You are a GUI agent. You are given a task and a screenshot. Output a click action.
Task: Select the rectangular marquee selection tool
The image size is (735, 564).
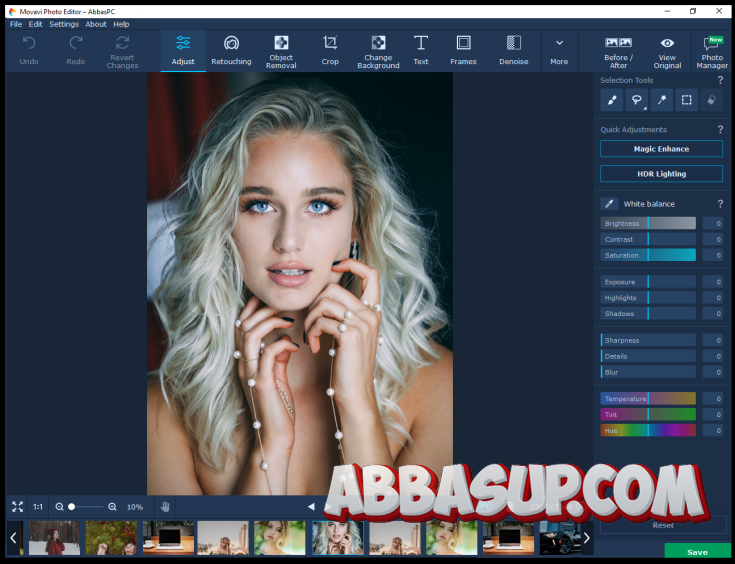click(x=686, y=100)
